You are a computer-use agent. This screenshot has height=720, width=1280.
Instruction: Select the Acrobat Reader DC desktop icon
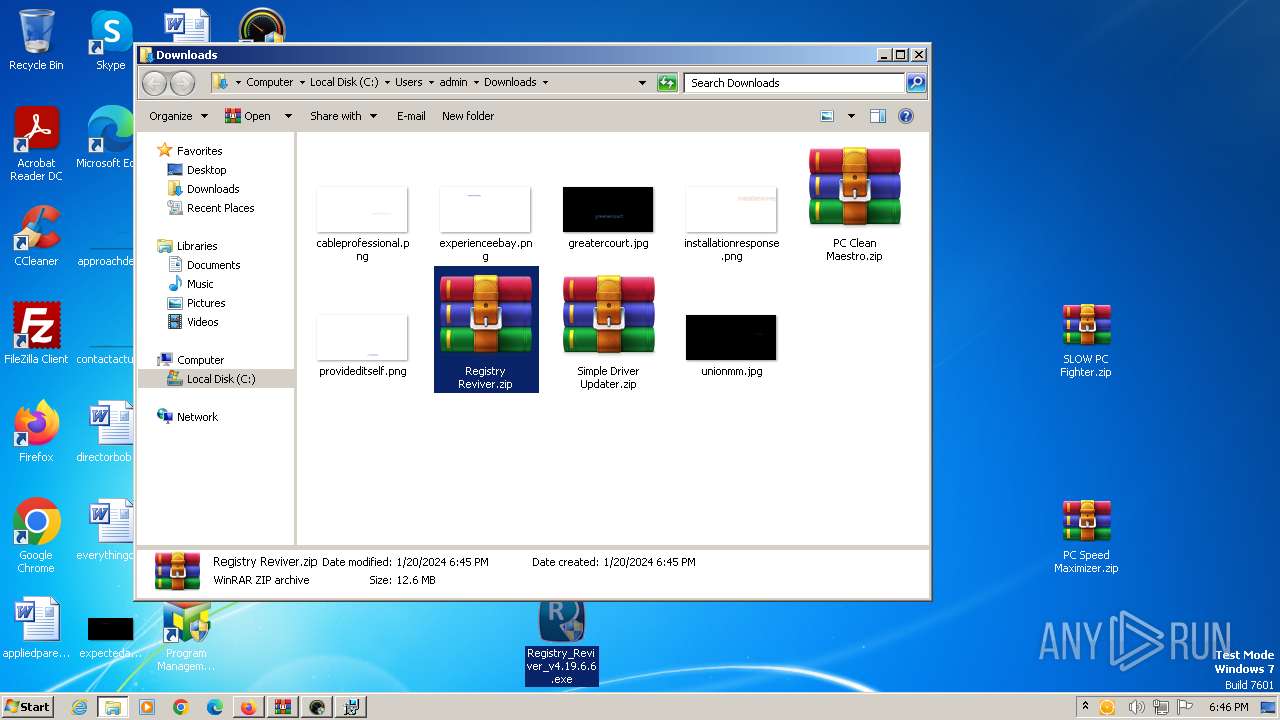(36, 145)
